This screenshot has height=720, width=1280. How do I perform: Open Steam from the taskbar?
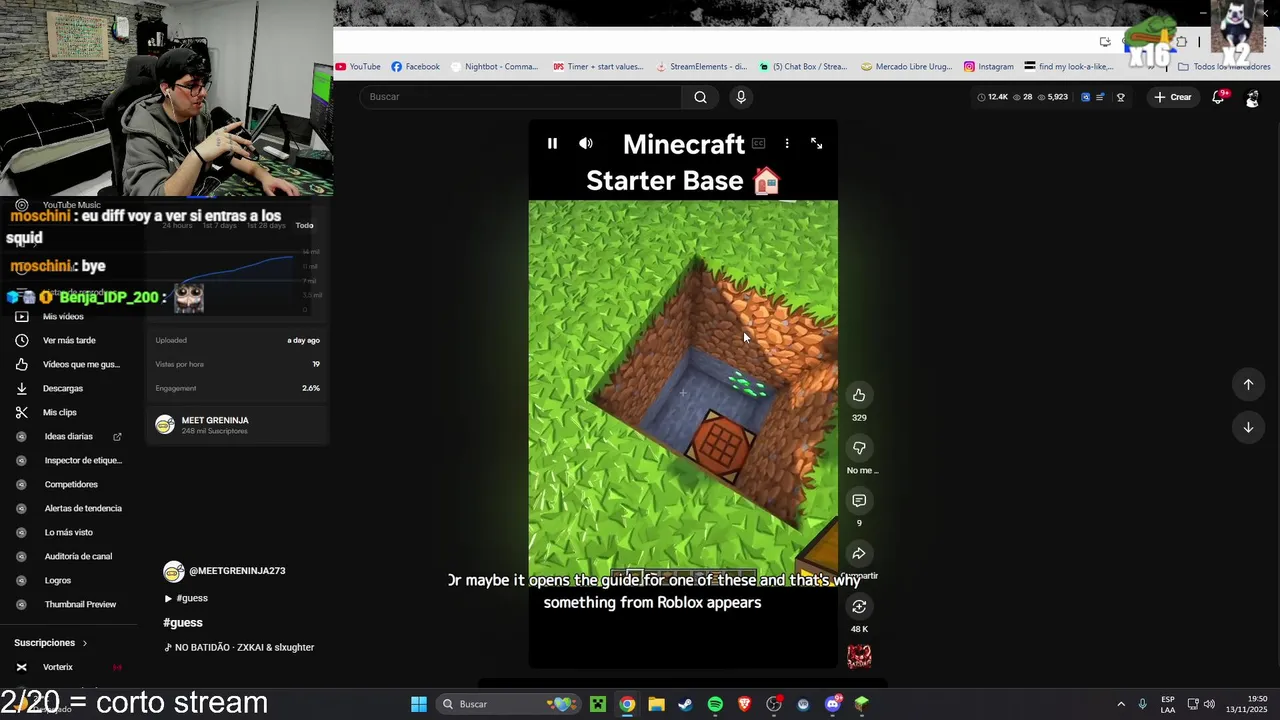click(x=685, y=704)
